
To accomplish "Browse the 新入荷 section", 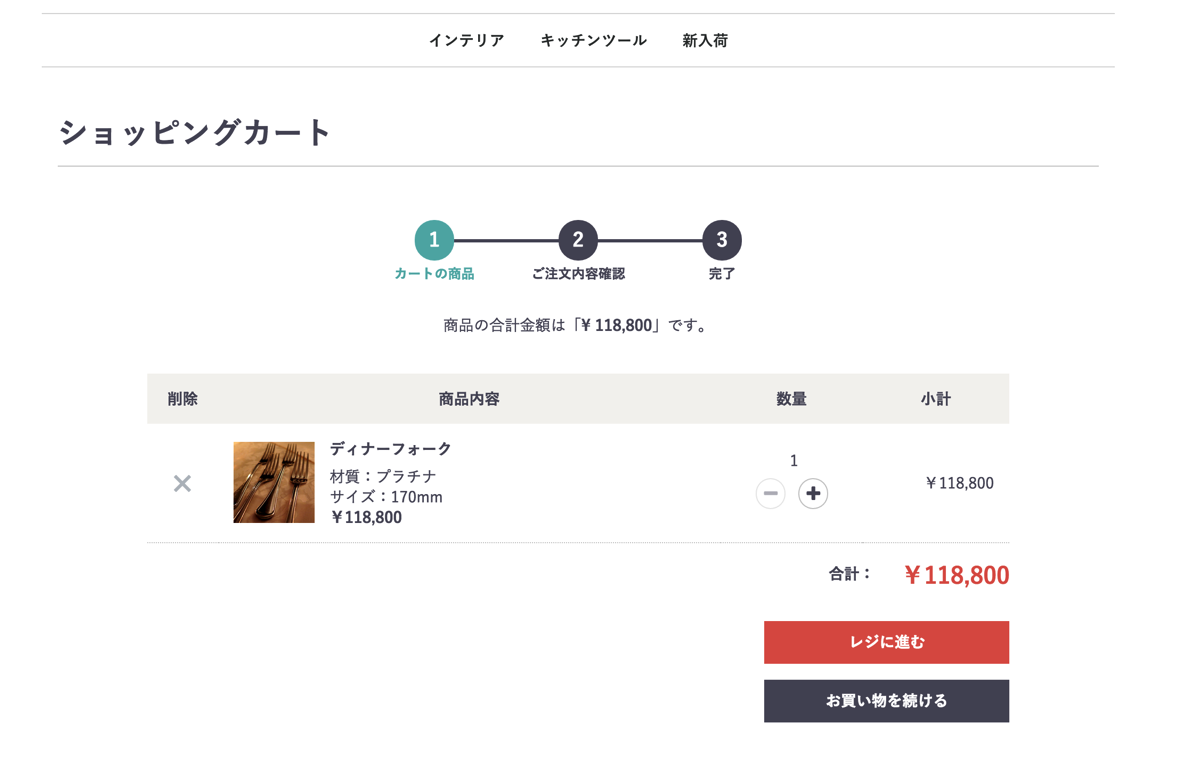I will pyautogui.click(x=705, y=40).
